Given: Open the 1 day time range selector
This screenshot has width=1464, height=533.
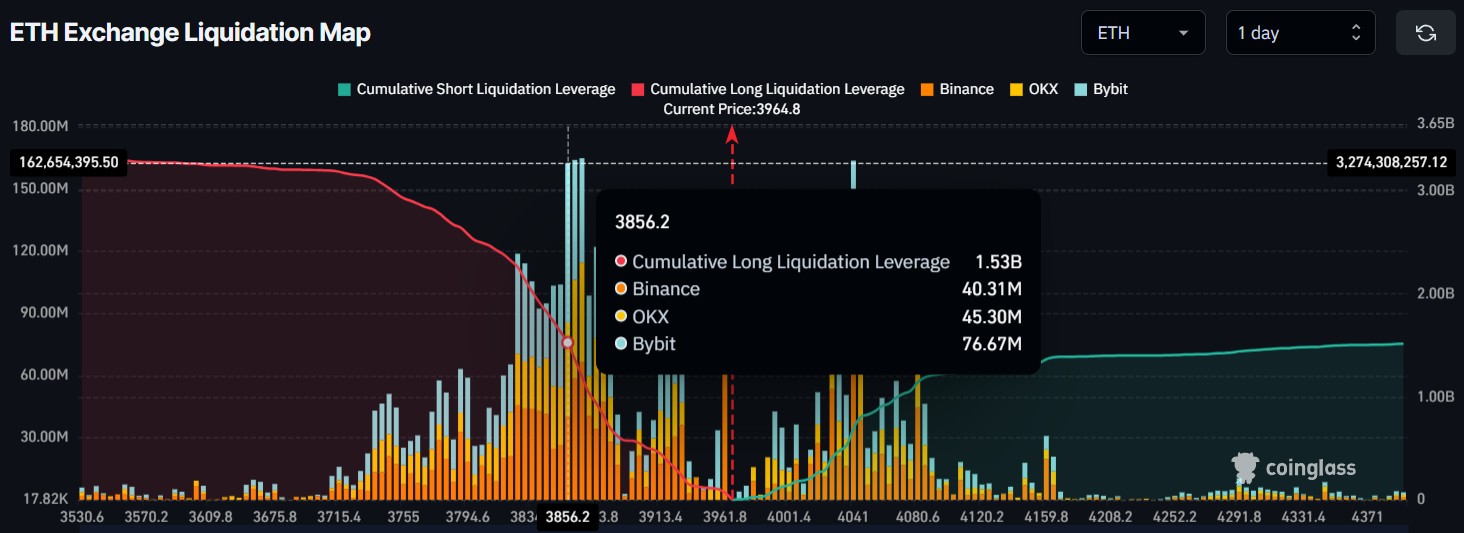Looking at the screenshot, I should coord(1300,33).
